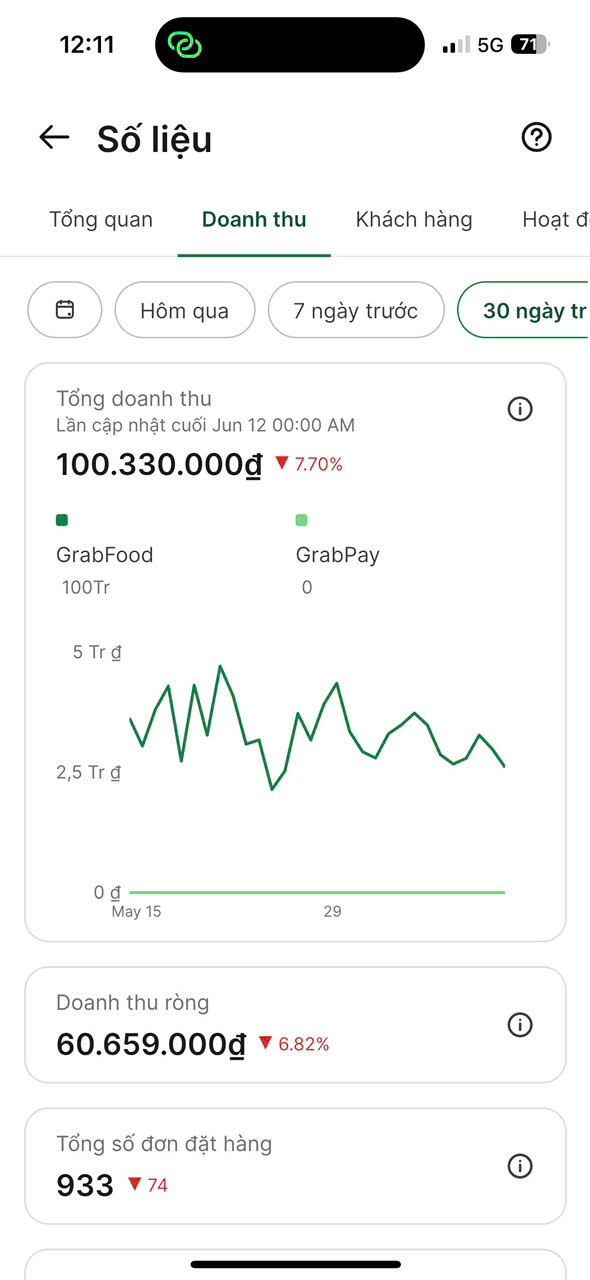This screenshot has width=590, height=1280.
Task: Tap info icon on Tổng doanh thu card
Action: pos(520,409)
